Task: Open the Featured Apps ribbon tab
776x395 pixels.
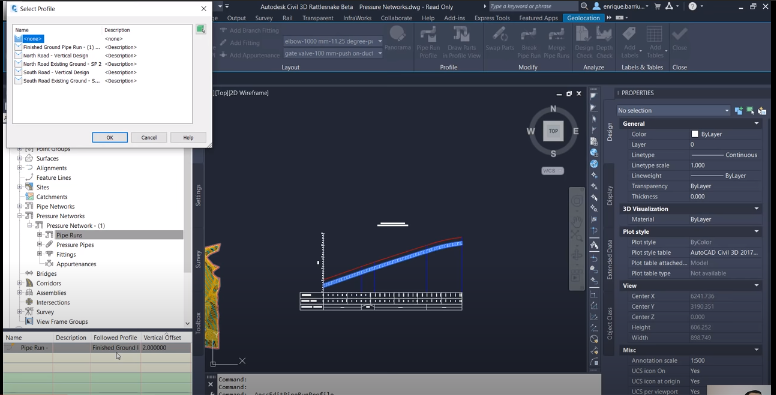Action: (538, 18)
